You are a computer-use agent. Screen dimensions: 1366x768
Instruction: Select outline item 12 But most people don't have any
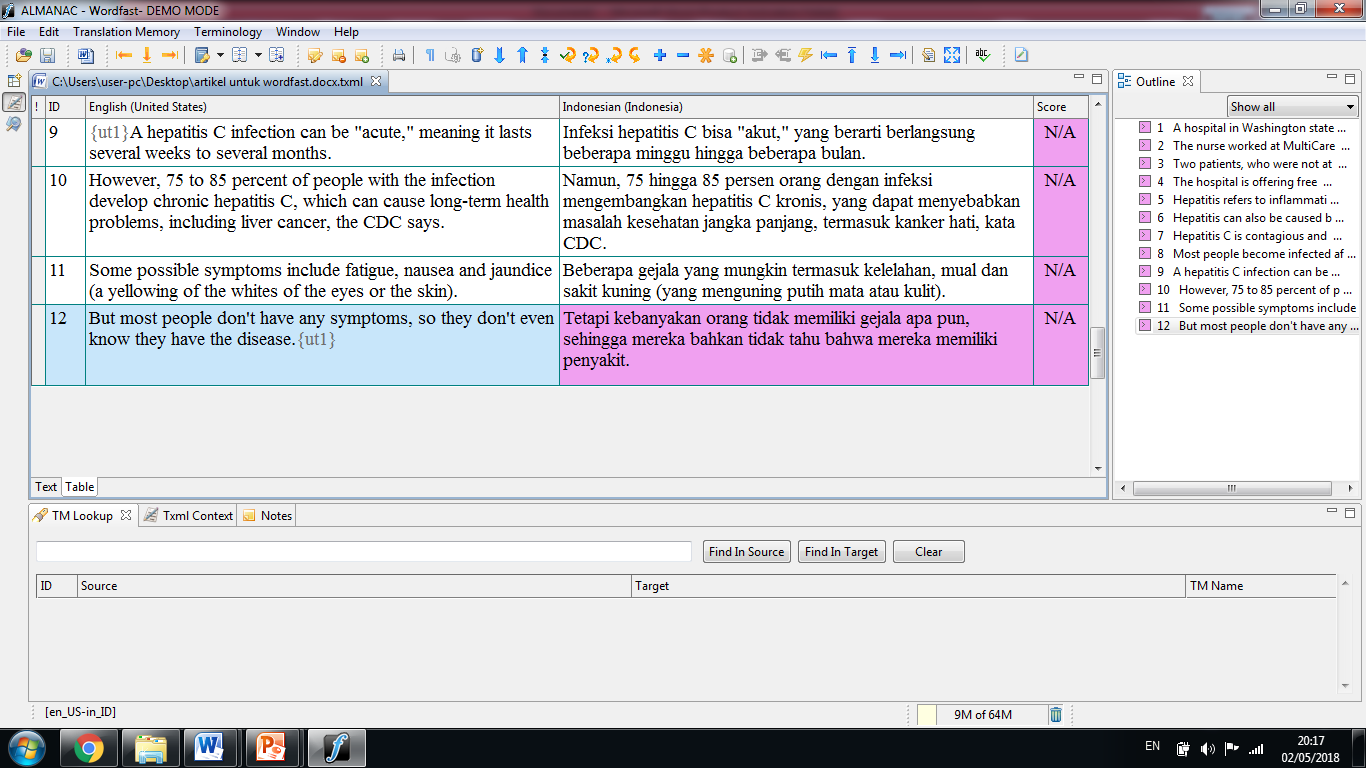click(x=1247, y=326)
